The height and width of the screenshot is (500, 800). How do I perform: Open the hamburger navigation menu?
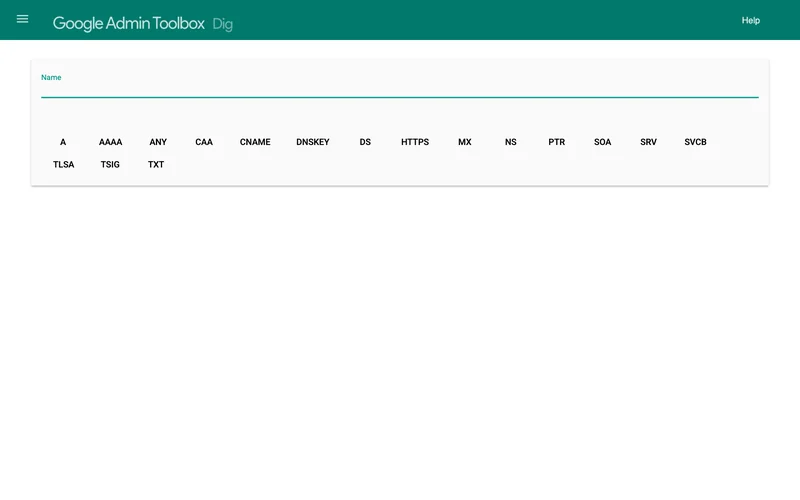click(x=22, y=19)
